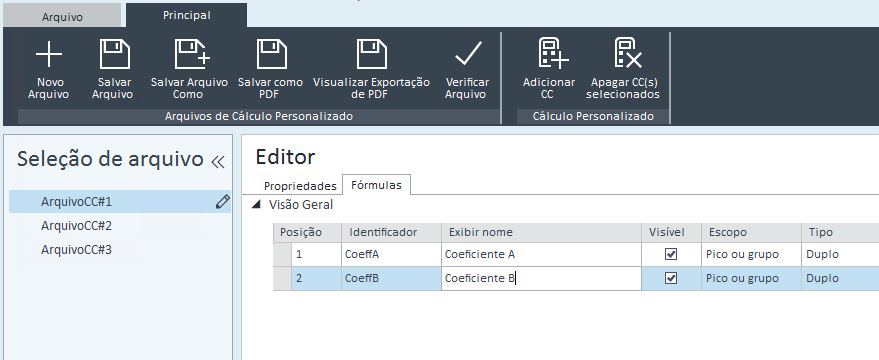Select ArquivoCC#2 in file list
This screenshot has width=879, height=360.
pos(76,225)
